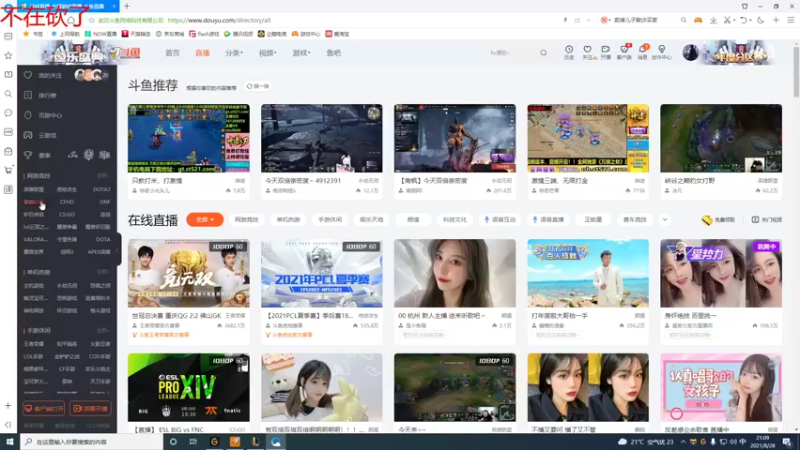Expand more live categories chevron after 赛车竞技
This screenshot has height=450, width=800.
click(665, 219)
